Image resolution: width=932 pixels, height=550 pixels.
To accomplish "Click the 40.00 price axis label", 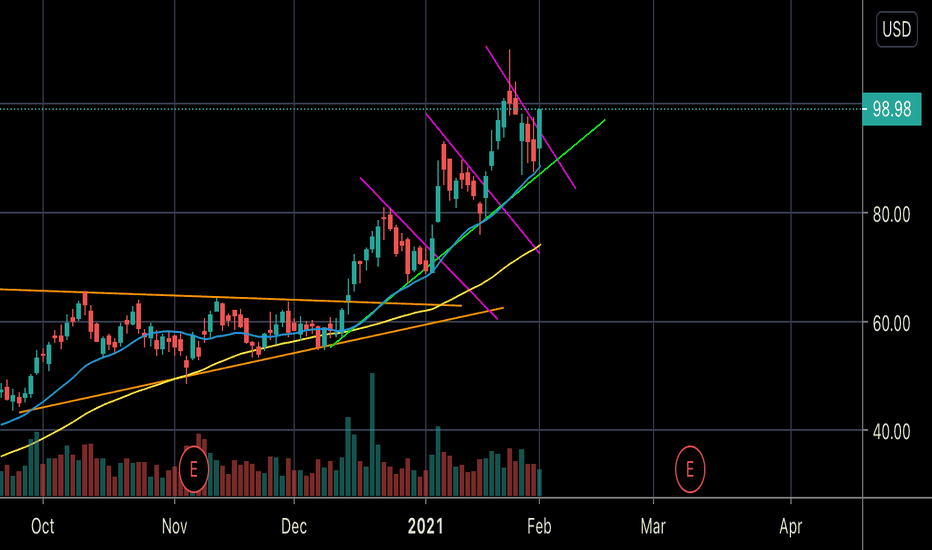I will click(891, 432).
